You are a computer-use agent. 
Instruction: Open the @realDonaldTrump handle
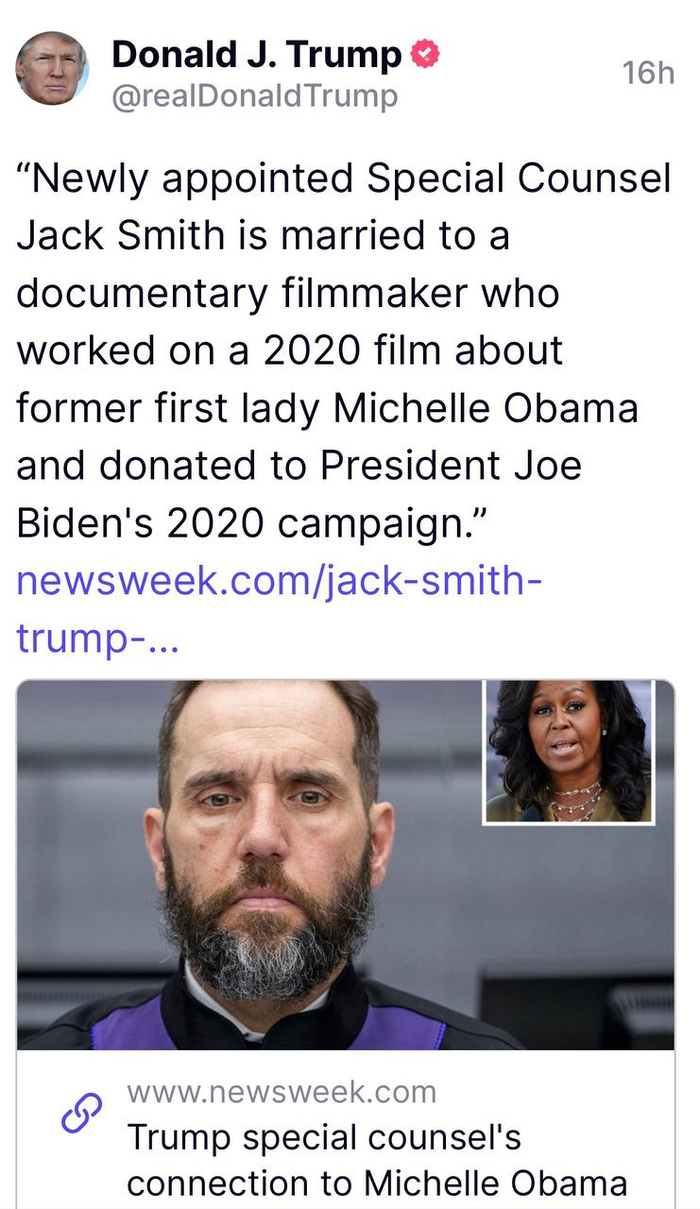tap(255, 96)
